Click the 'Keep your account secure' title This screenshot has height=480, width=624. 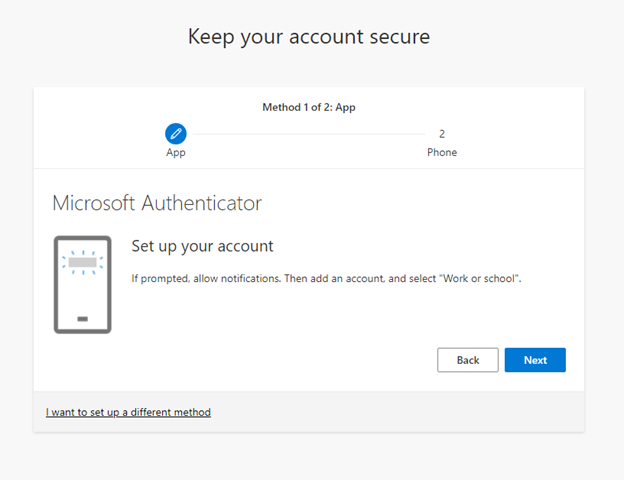[309, 37]
